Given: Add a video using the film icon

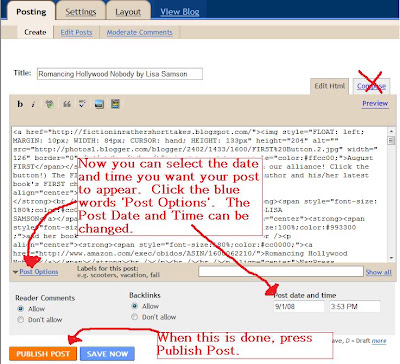Looking at the screenshot, I should tap(115, 104).
